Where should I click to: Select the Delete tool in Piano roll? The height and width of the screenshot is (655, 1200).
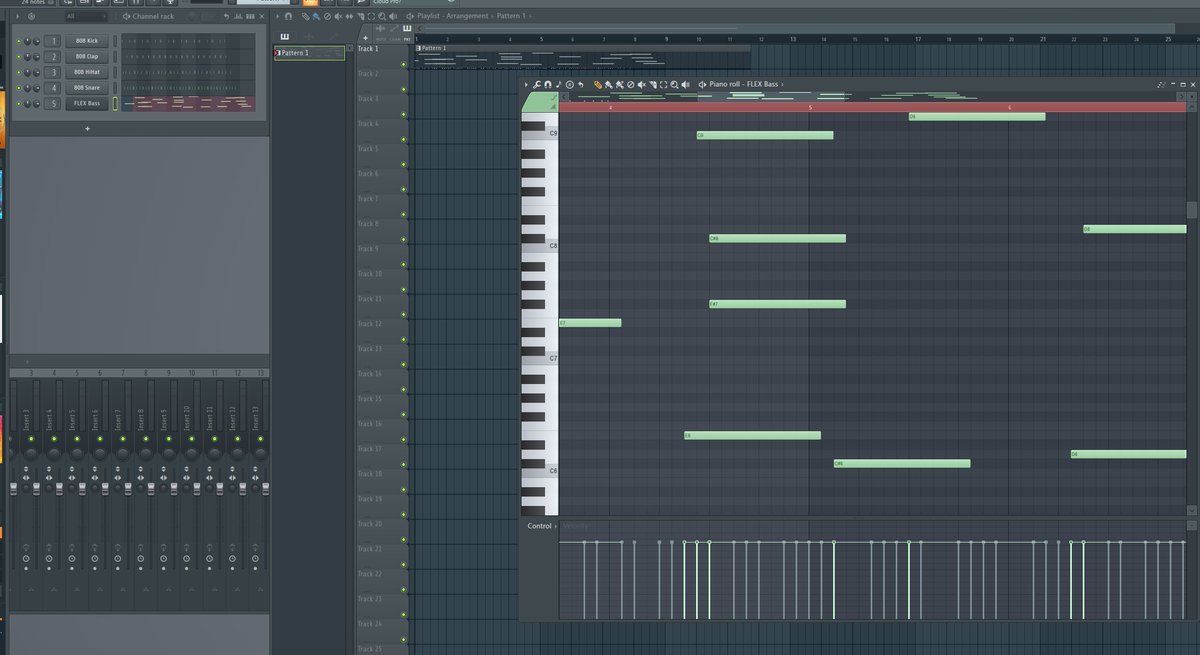(630, 85)
